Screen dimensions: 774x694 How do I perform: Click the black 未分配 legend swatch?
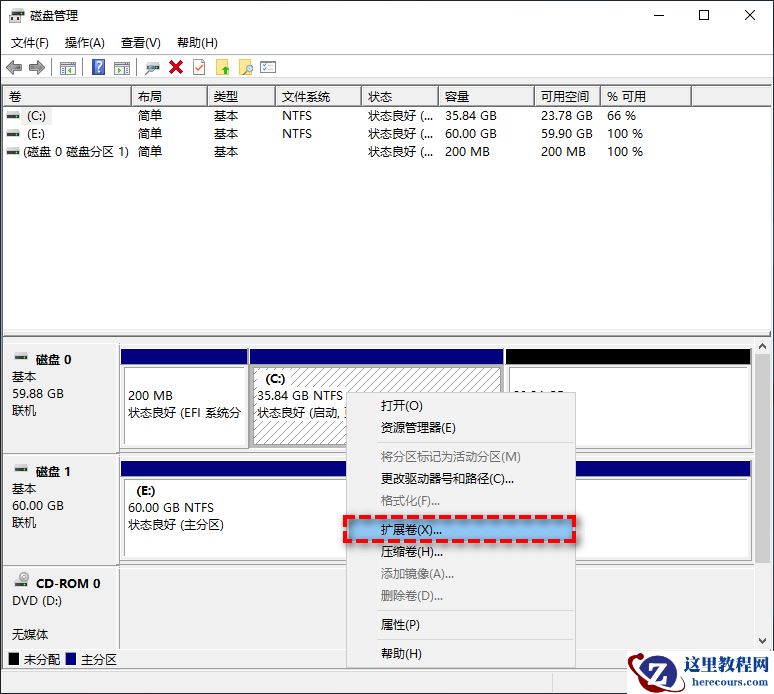click(x=14, y=659)
